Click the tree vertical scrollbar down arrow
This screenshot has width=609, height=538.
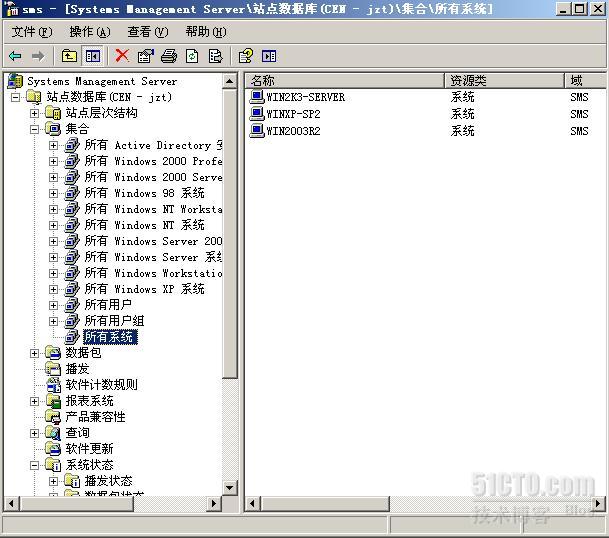point(230,488)
